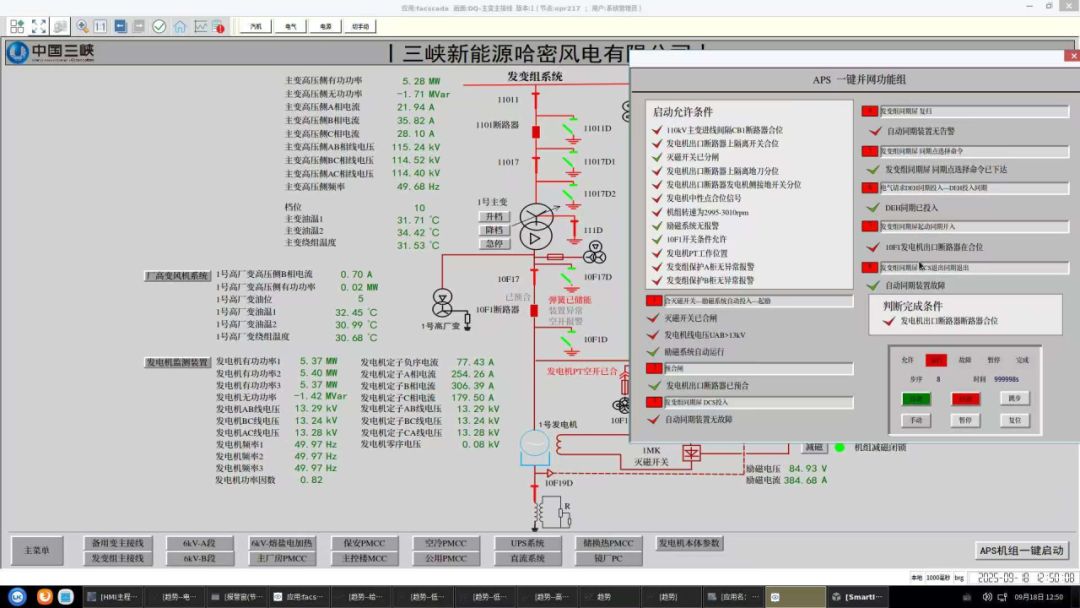1080x608 pixels.
Task: Open the 主菜单 main menu
Action: [x=37, y=550]
